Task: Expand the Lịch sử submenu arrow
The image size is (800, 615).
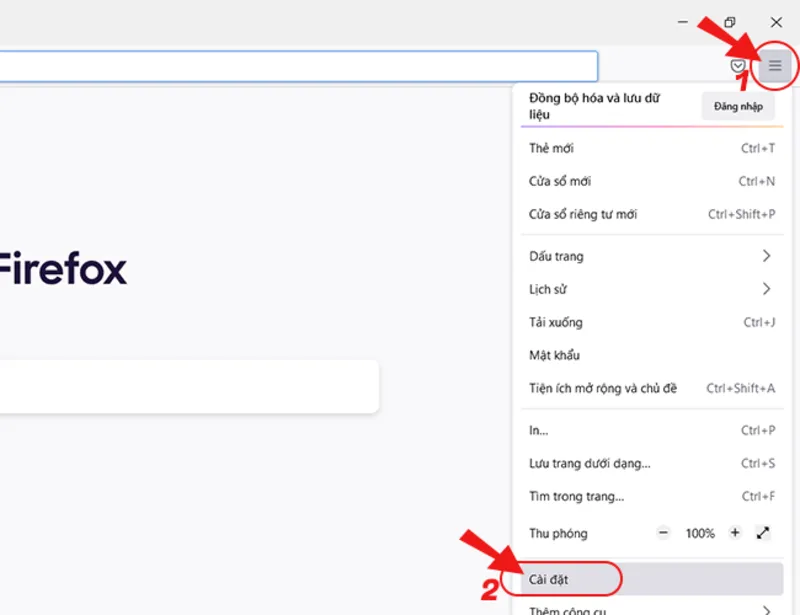Action: pyautogui.click(x=766, y=289)
